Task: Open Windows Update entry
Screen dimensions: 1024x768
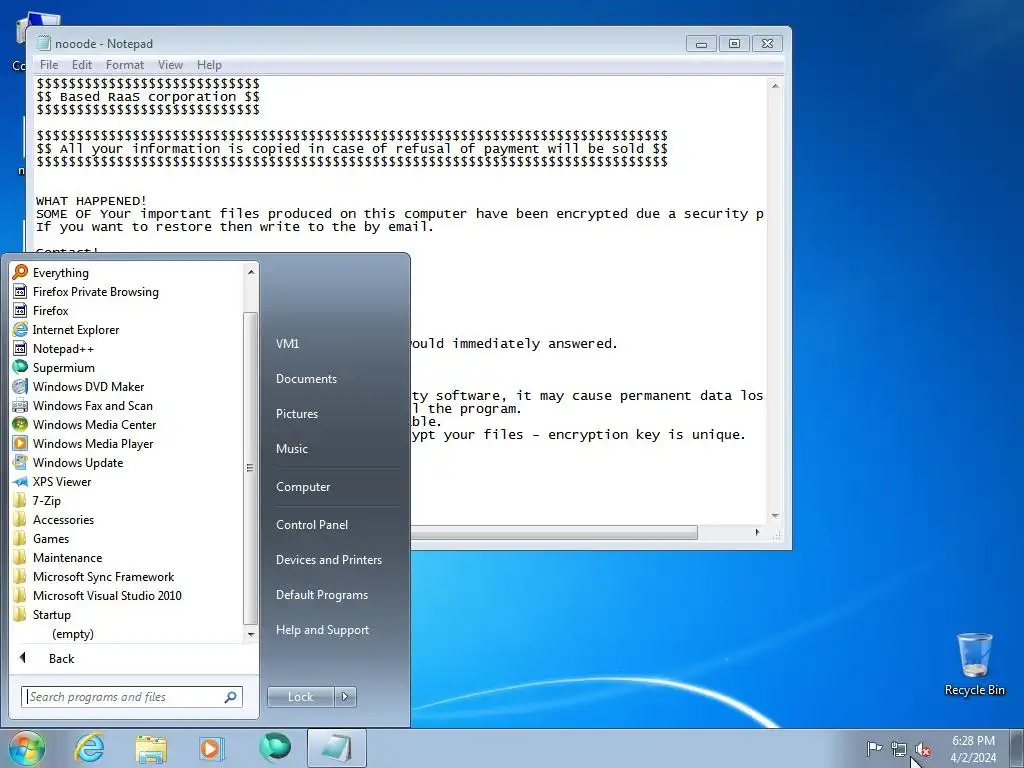Action: pyautogui.click(x=78, y=462)
